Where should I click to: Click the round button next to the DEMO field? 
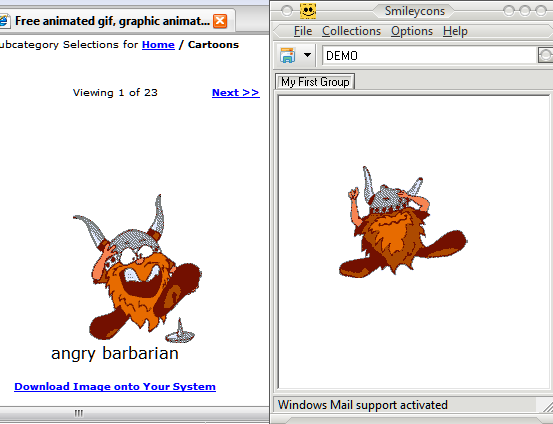pos(546,55)
